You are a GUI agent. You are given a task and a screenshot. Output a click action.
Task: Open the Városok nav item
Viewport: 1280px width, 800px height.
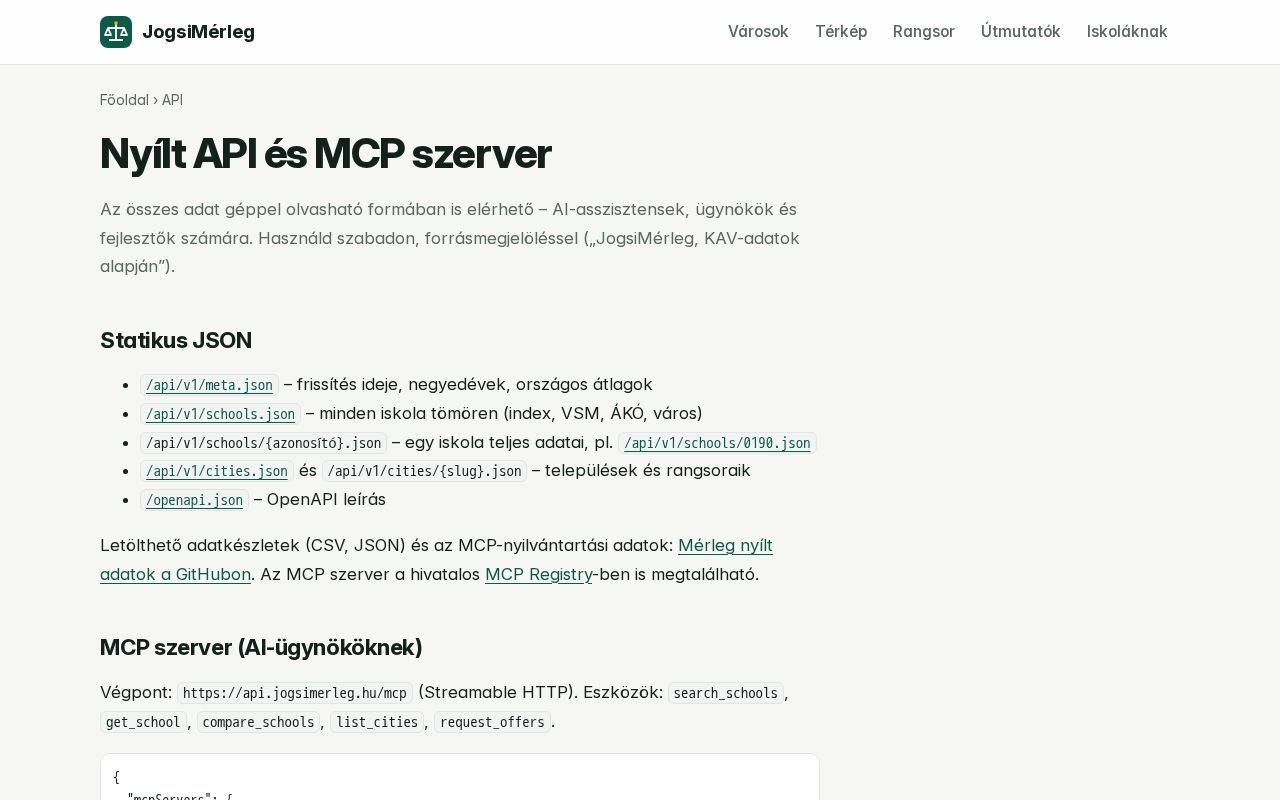pyautogui.click(x=758, y=32)
